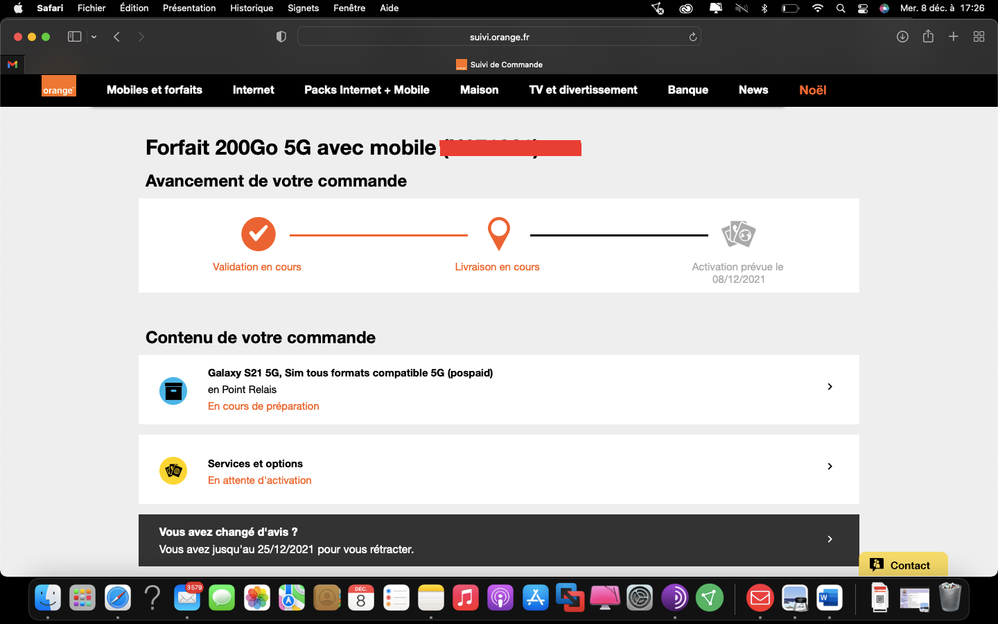Open new tab with plus icon

[953, 37]
